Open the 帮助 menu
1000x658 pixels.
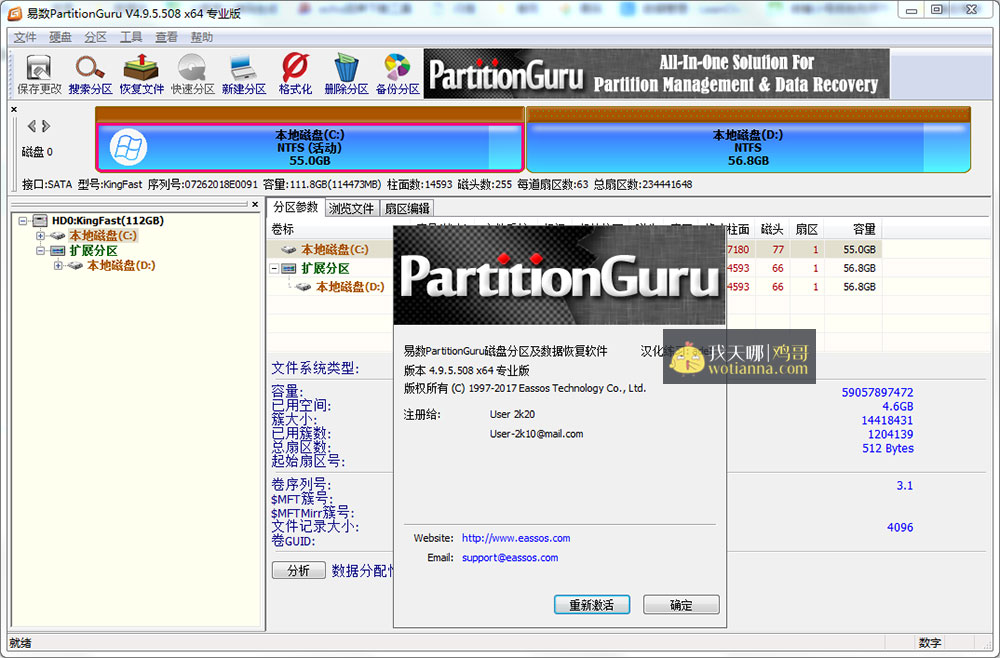click(202, 37)
